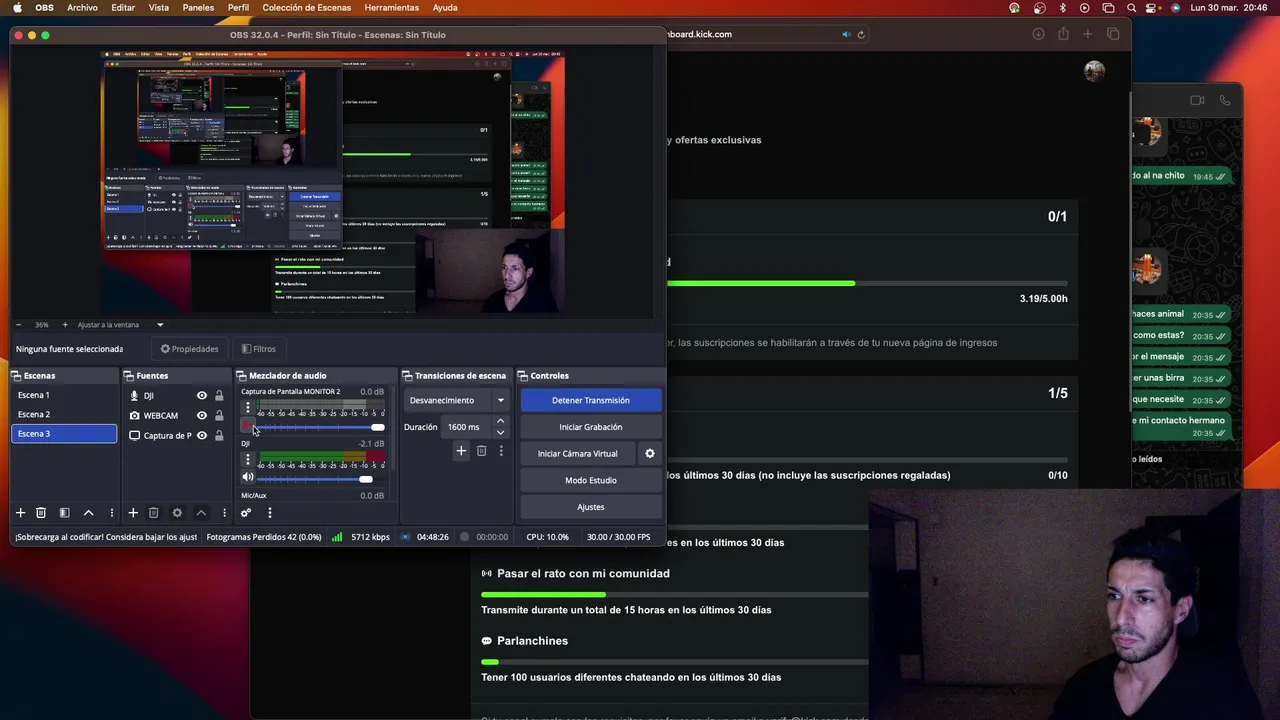1280x720 pixels.
Task: Click the Duración 1600 ms field
Action: click(466, 427)
